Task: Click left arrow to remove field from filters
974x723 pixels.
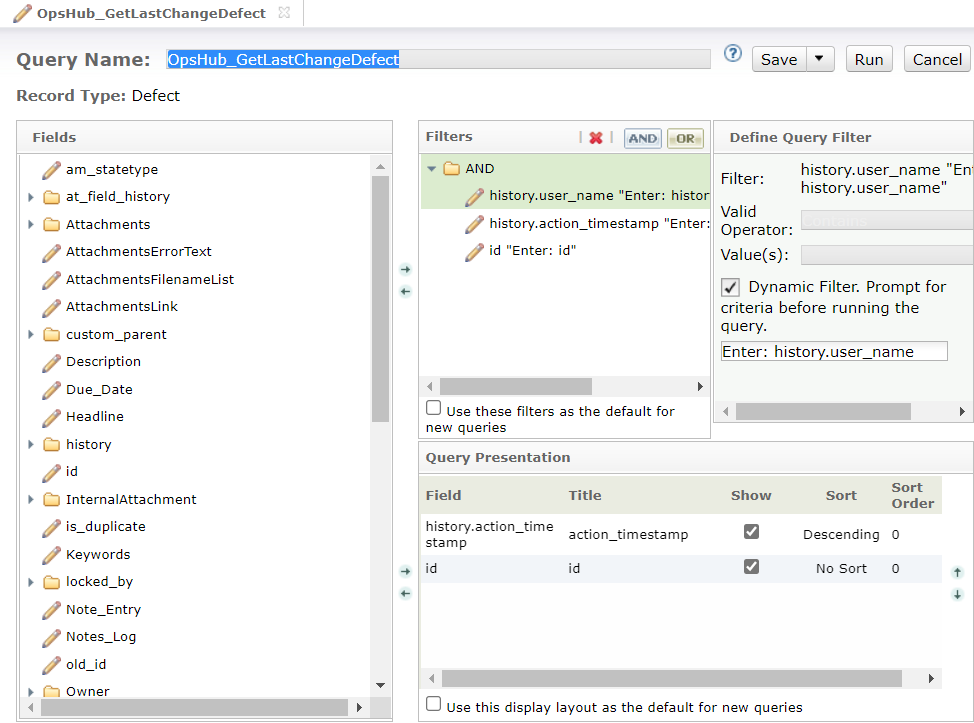Action: [405, 291]
